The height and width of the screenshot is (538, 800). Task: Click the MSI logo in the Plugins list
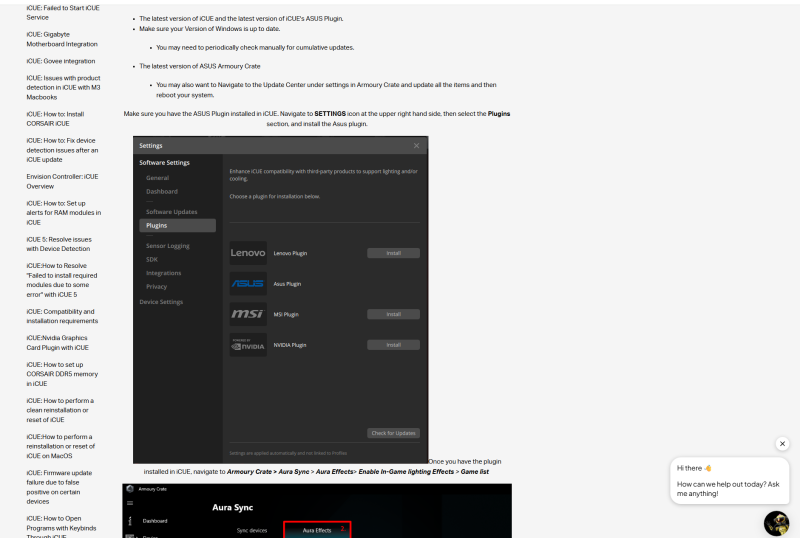248,314
